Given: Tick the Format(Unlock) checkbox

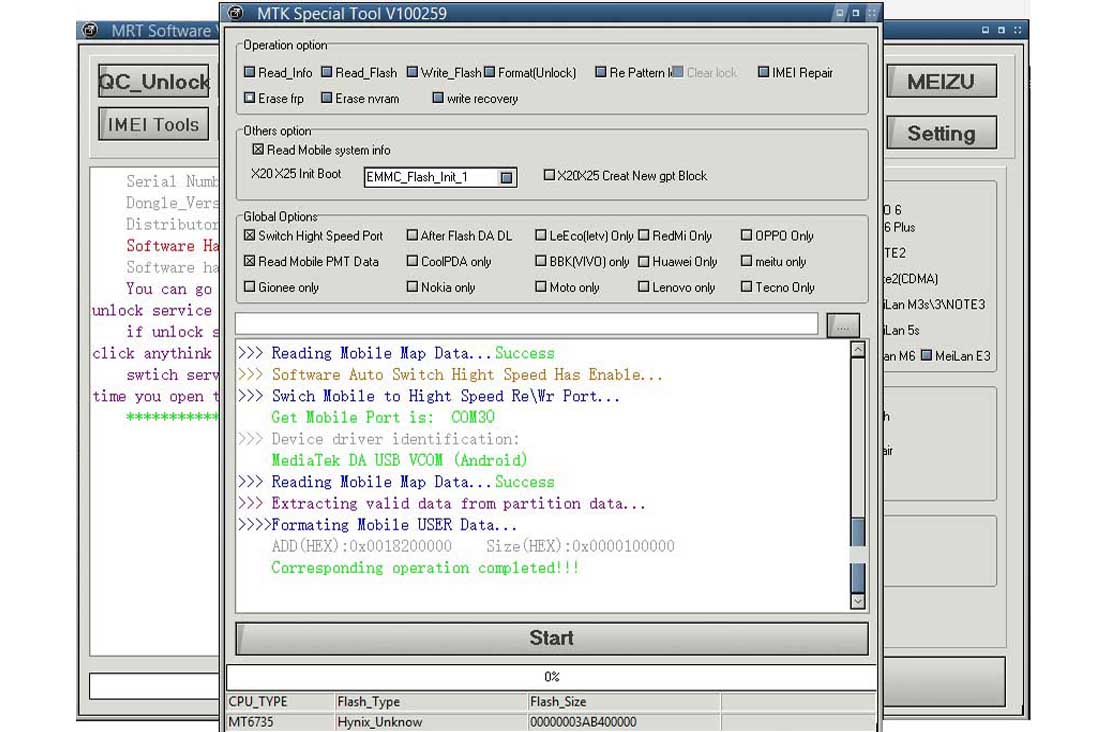Looking at the screenshot, I should (x=489, y=72).
